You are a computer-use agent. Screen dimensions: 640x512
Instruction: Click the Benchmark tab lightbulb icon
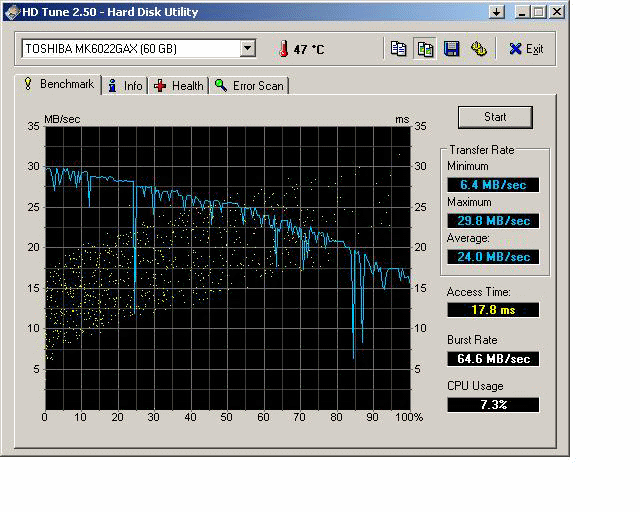[28, 83]
